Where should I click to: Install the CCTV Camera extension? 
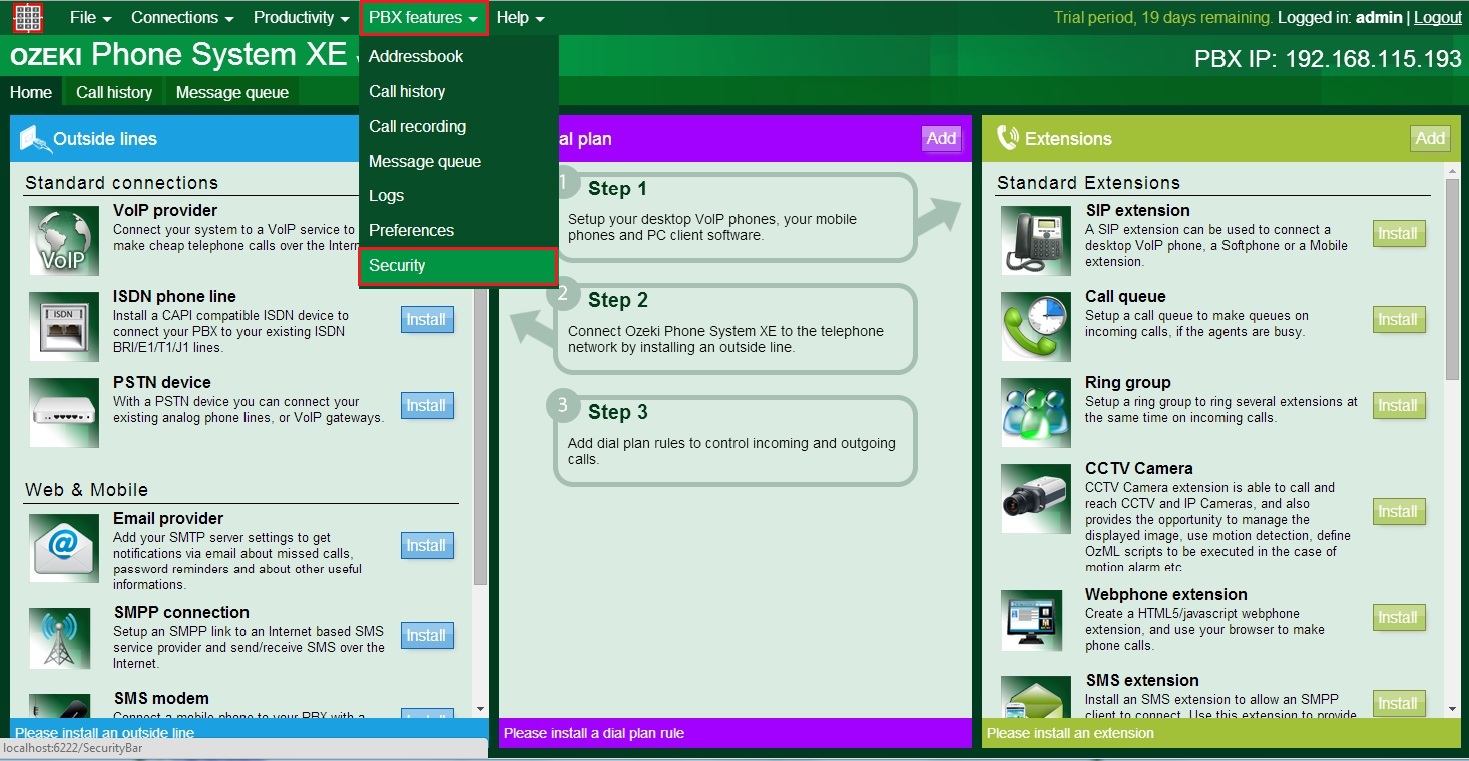(x=1399, y=512)
